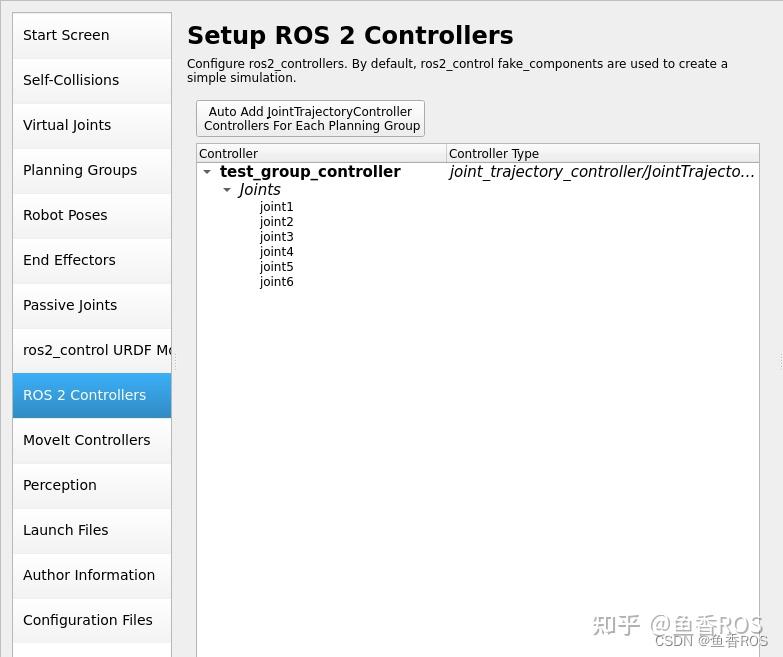Image resolution: width=783 pixels, height=657 pixels.
Task: Select MoveIt Controllers page
Action: (x=92, y=440)
